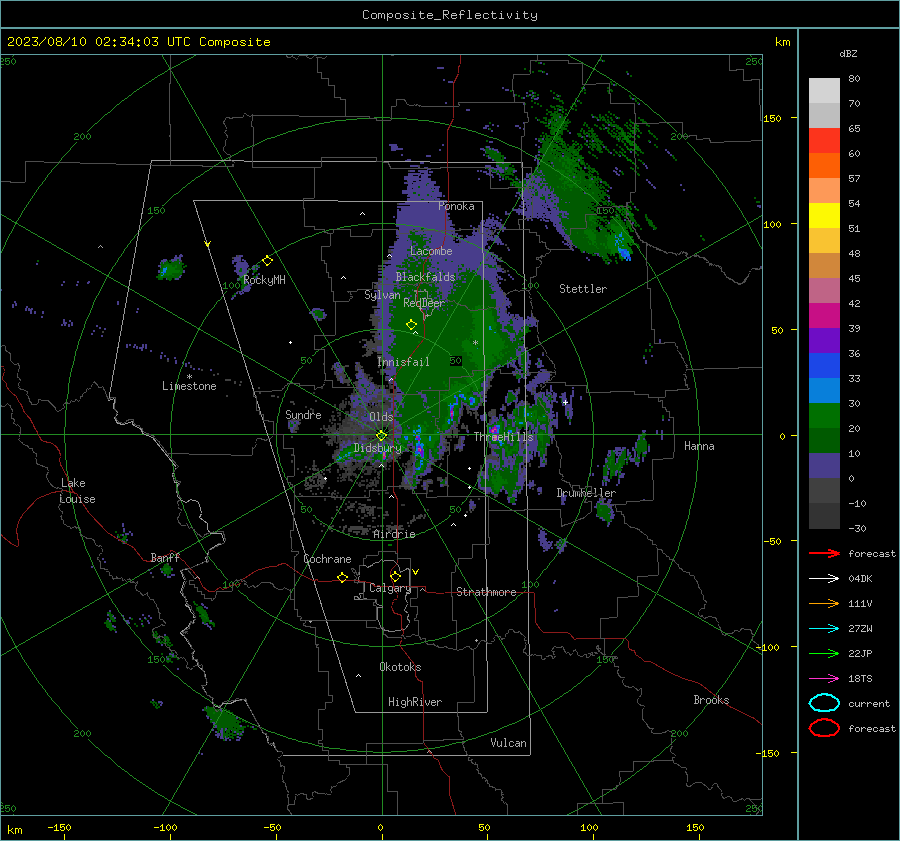The height and width of the screenshot is (841, 900).
Task: Click the Brooks town label
Action: coord(711,700)
